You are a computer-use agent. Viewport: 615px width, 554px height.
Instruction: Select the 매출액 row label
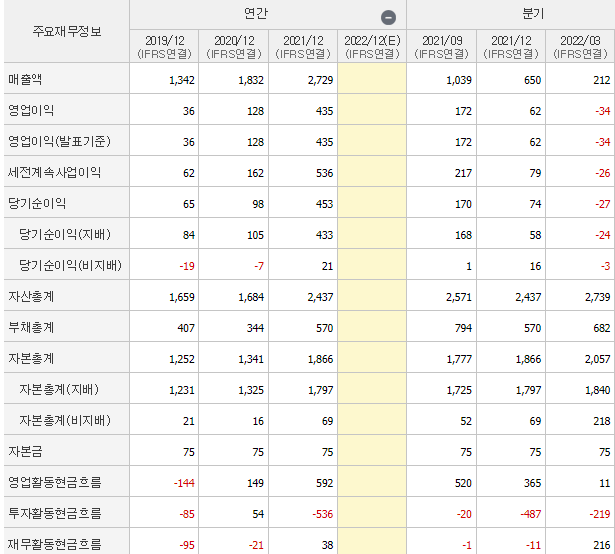[x=25, y=80]
